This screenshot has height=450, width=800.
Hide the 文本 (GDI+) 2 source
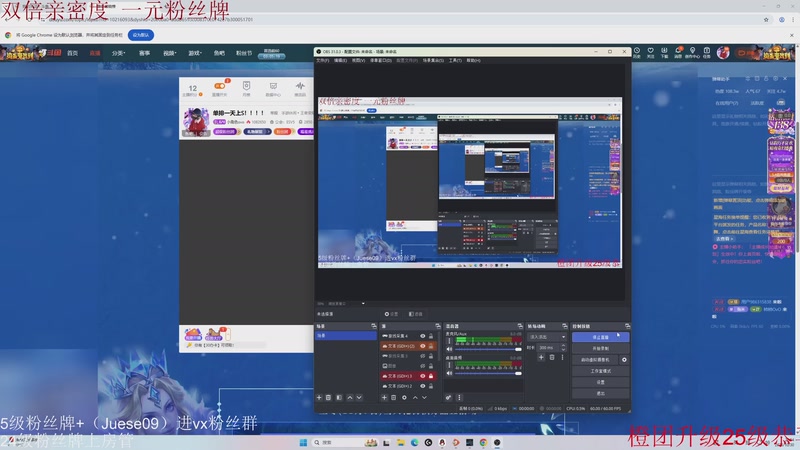click(x=422, y=386)
